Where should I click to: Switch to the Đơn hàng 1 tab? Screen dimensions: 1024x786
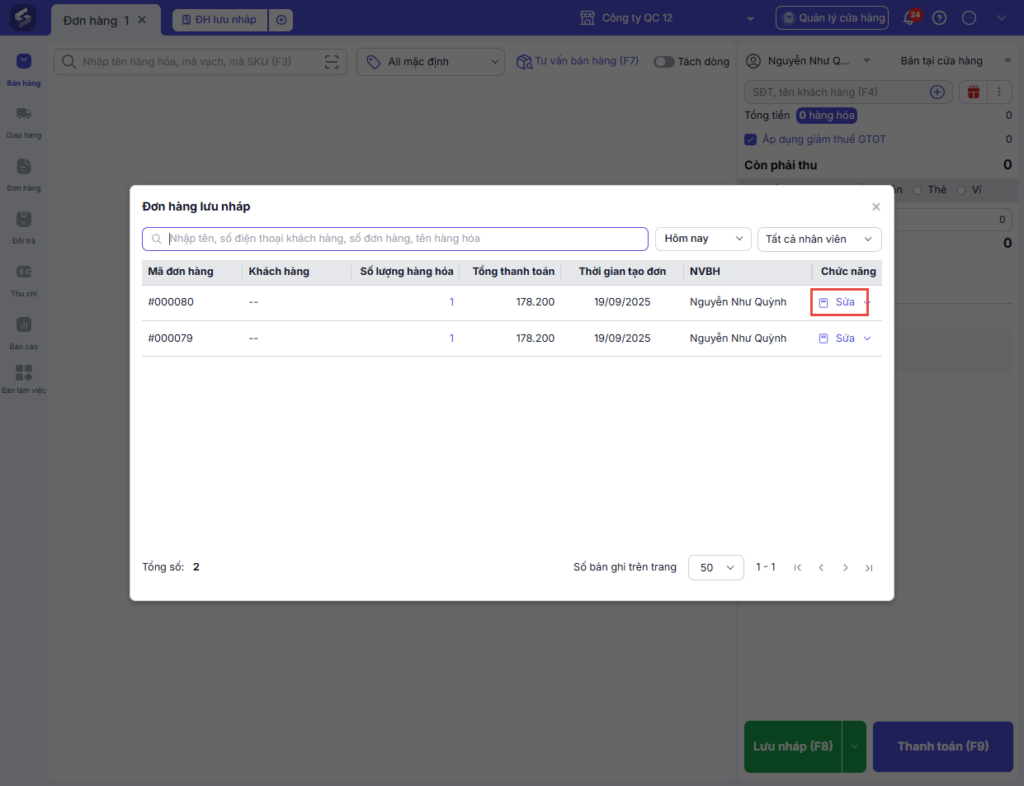click(x=96, y=21)
